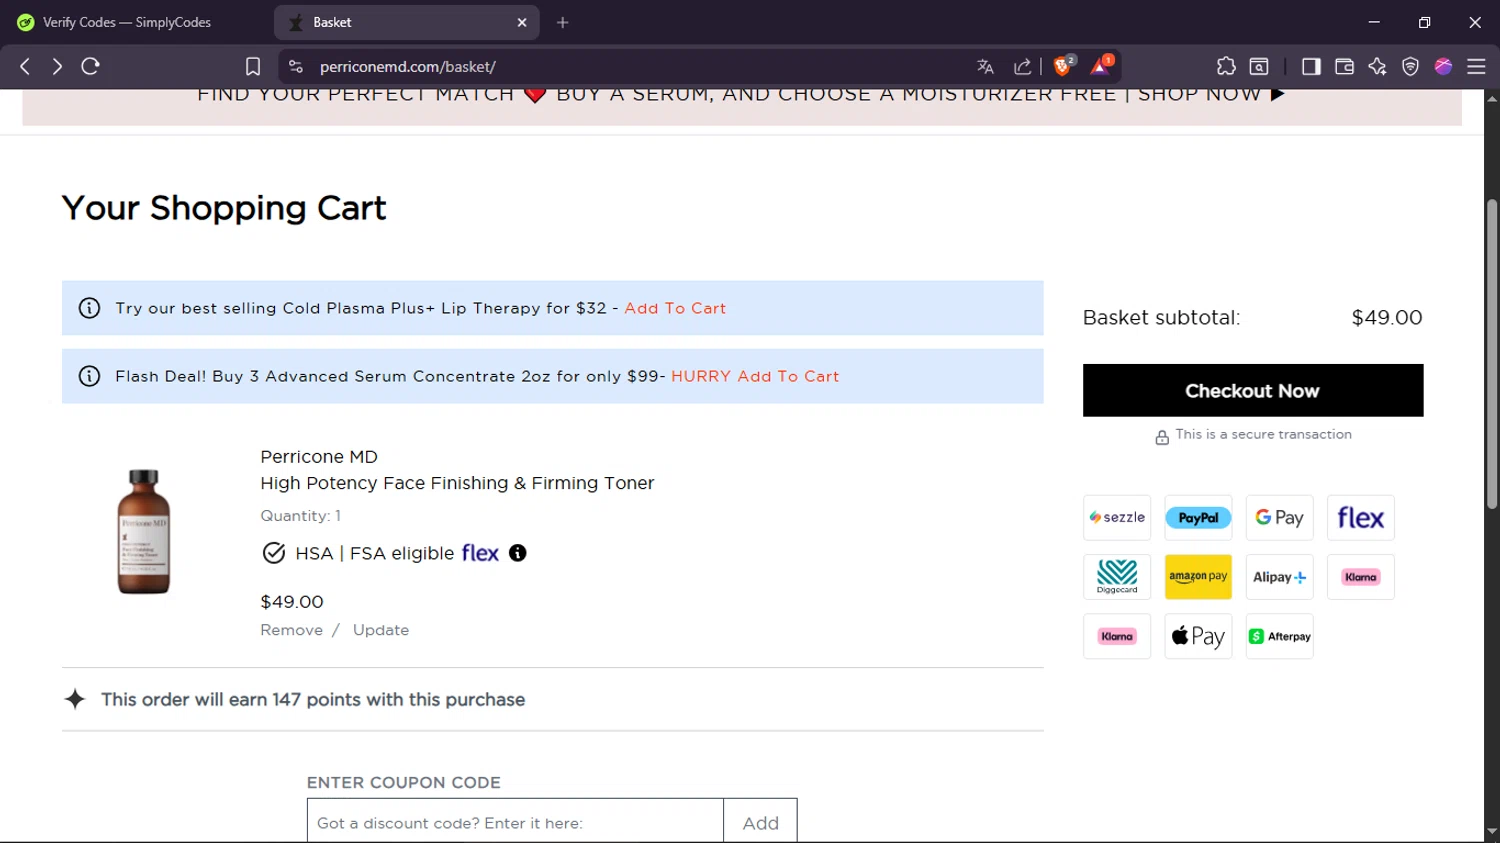Click the flex logo beside HSA | FSA eligible
The height and width of the screenshot is (843, 1500).
pos(480,553)
